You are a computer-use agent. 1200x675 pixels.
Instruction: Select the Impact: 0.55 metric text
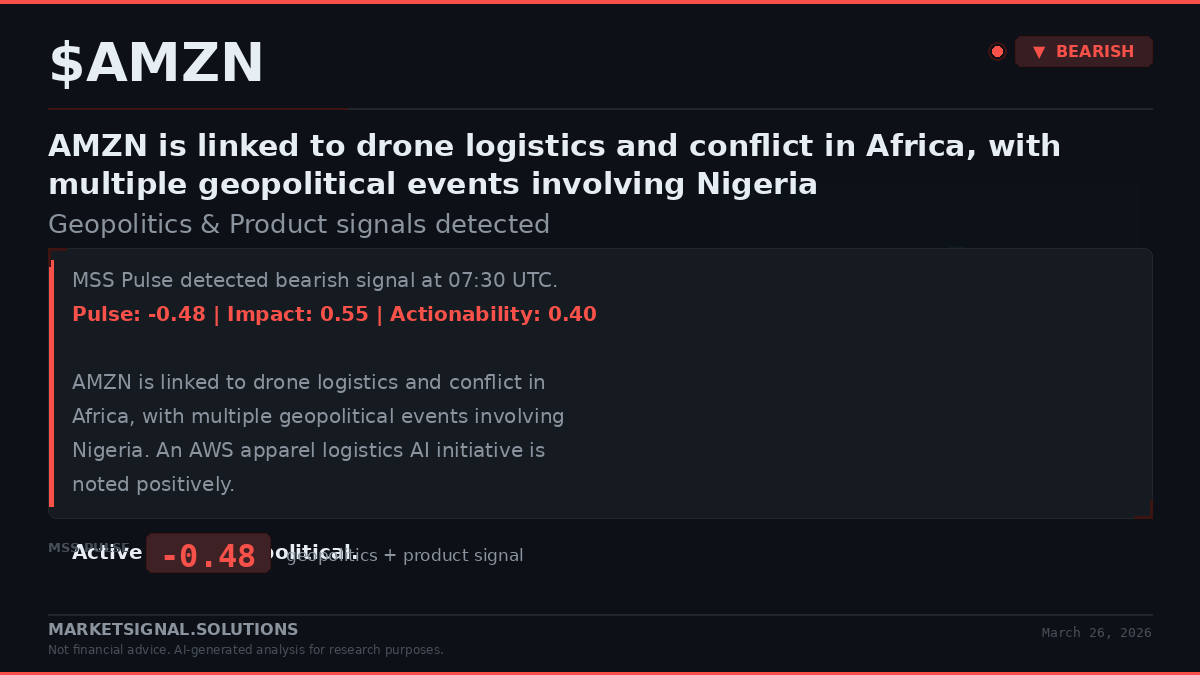(297, 314)
